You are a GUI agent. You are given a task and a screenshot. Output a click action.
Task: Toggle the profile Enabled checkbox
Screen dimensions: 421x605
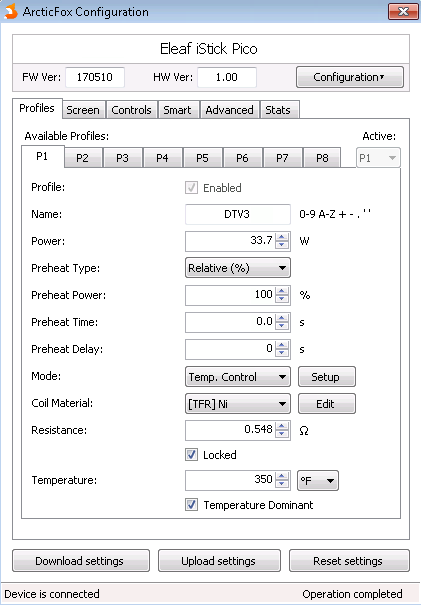pos(191,188)
